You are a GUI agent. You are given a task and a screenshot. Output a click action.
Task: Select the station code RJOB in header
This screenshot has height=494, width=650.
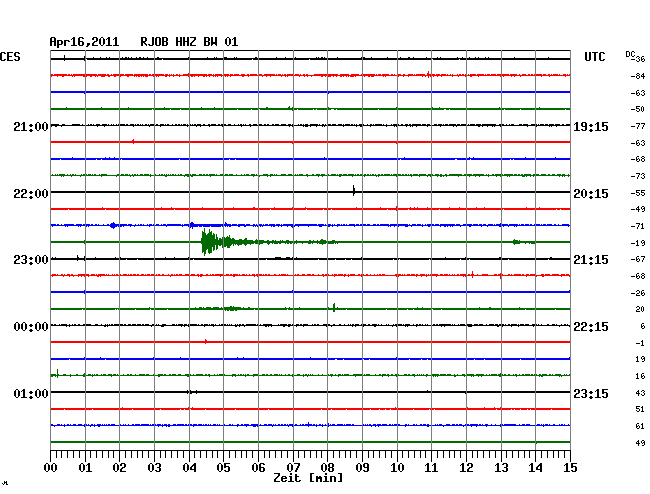(154, 42)
